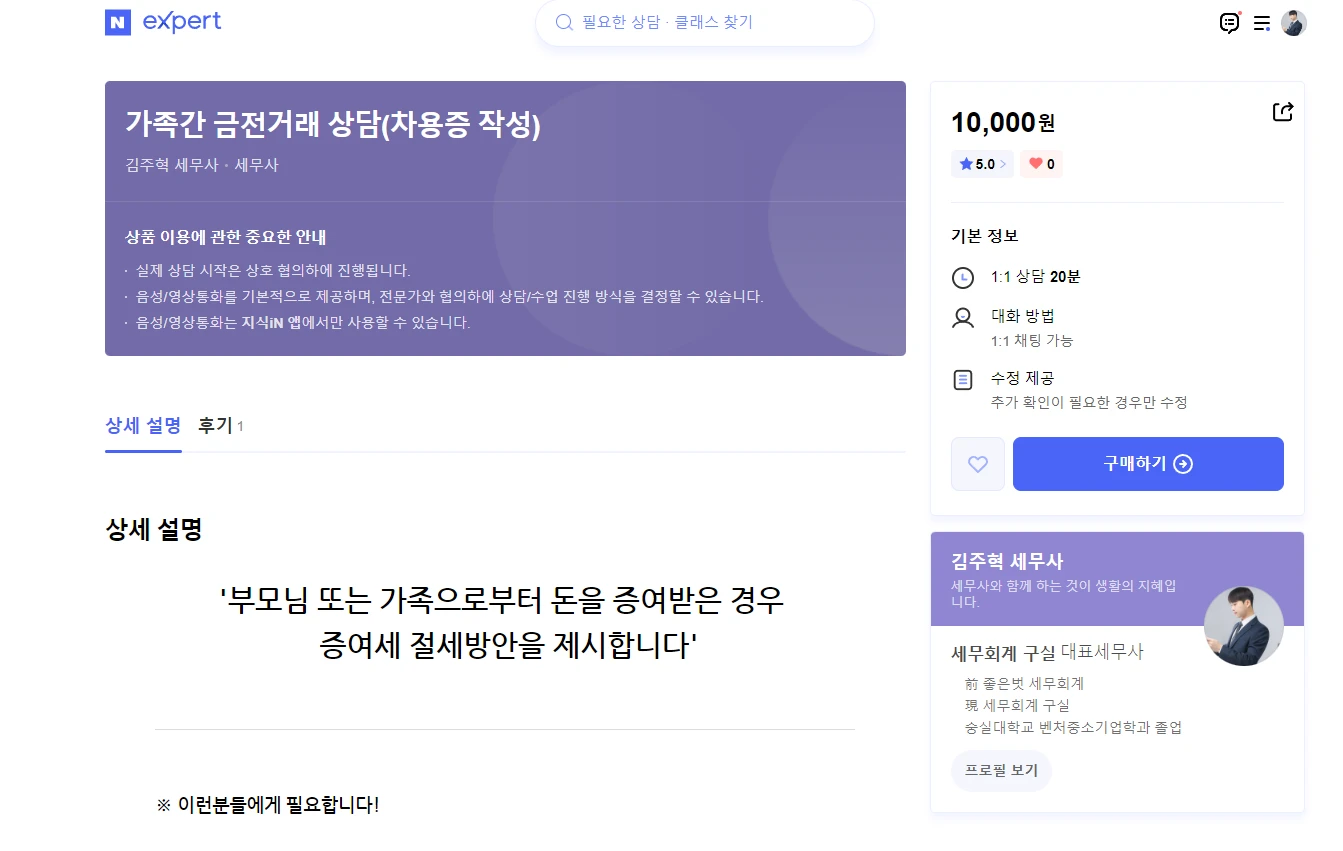This screenshot has width=1343, height=851.
Task: Click the expert's circular profile photo
Action: [x=1243, y=625]
